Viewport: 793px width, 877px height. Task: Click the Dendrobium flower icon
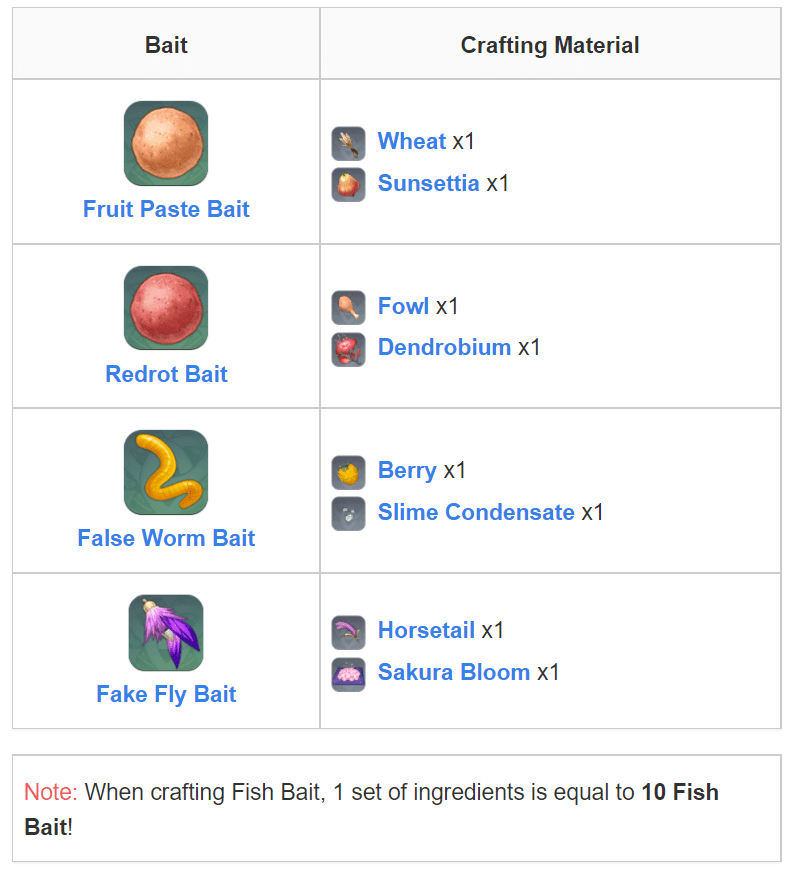(348, 350)
